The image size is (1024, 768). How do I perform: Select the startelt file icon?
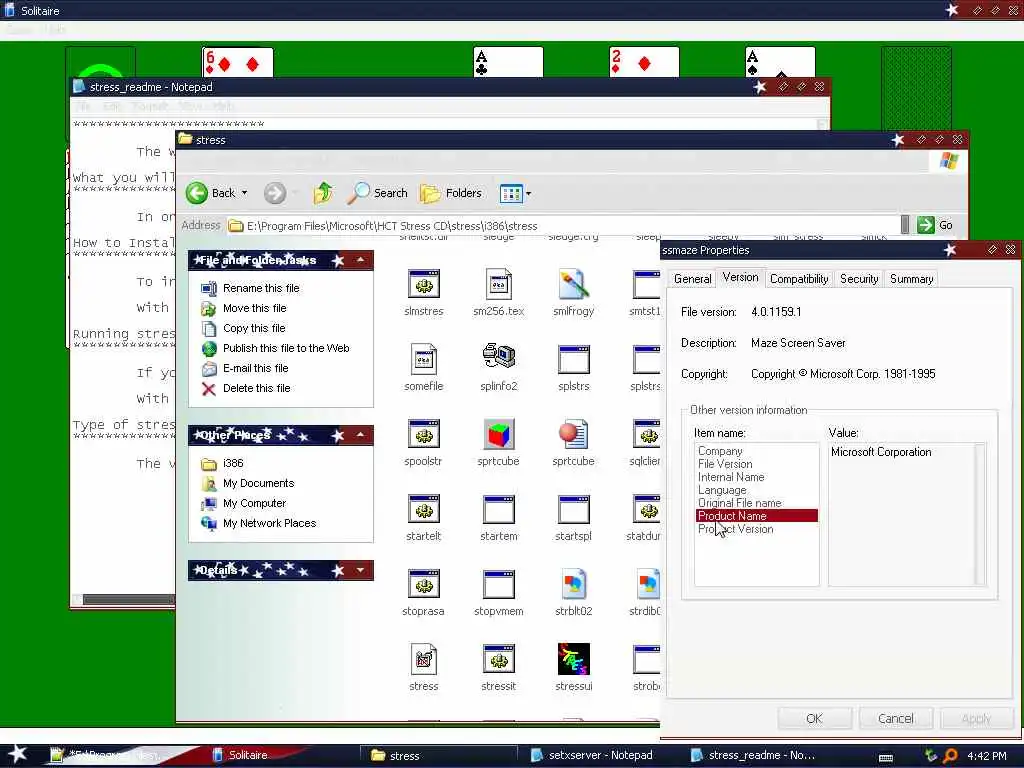pos(423,509)
